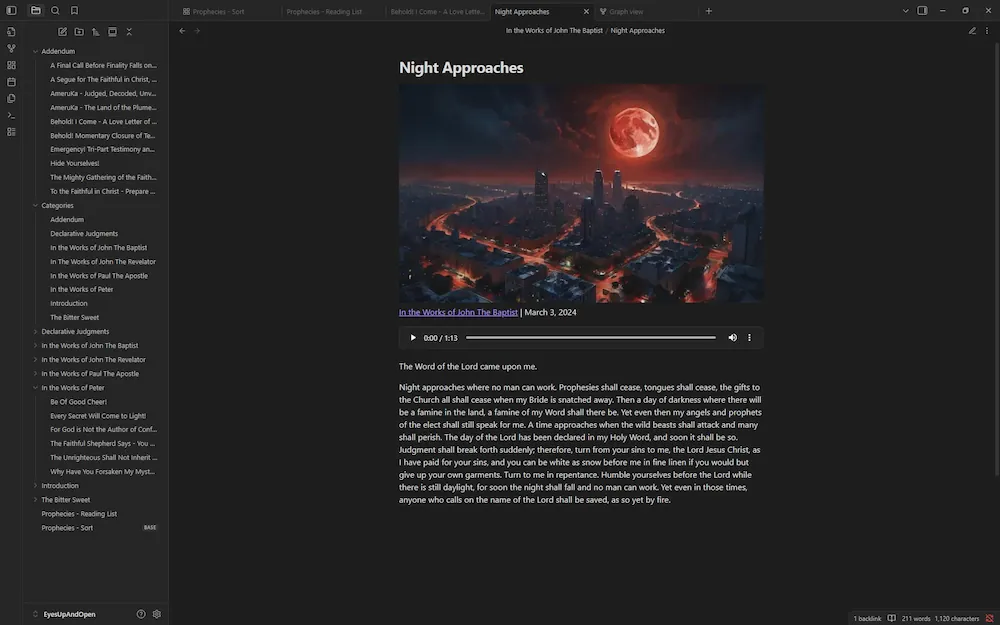Create a new folder
1000x625 pixels.
coord(79,31)
